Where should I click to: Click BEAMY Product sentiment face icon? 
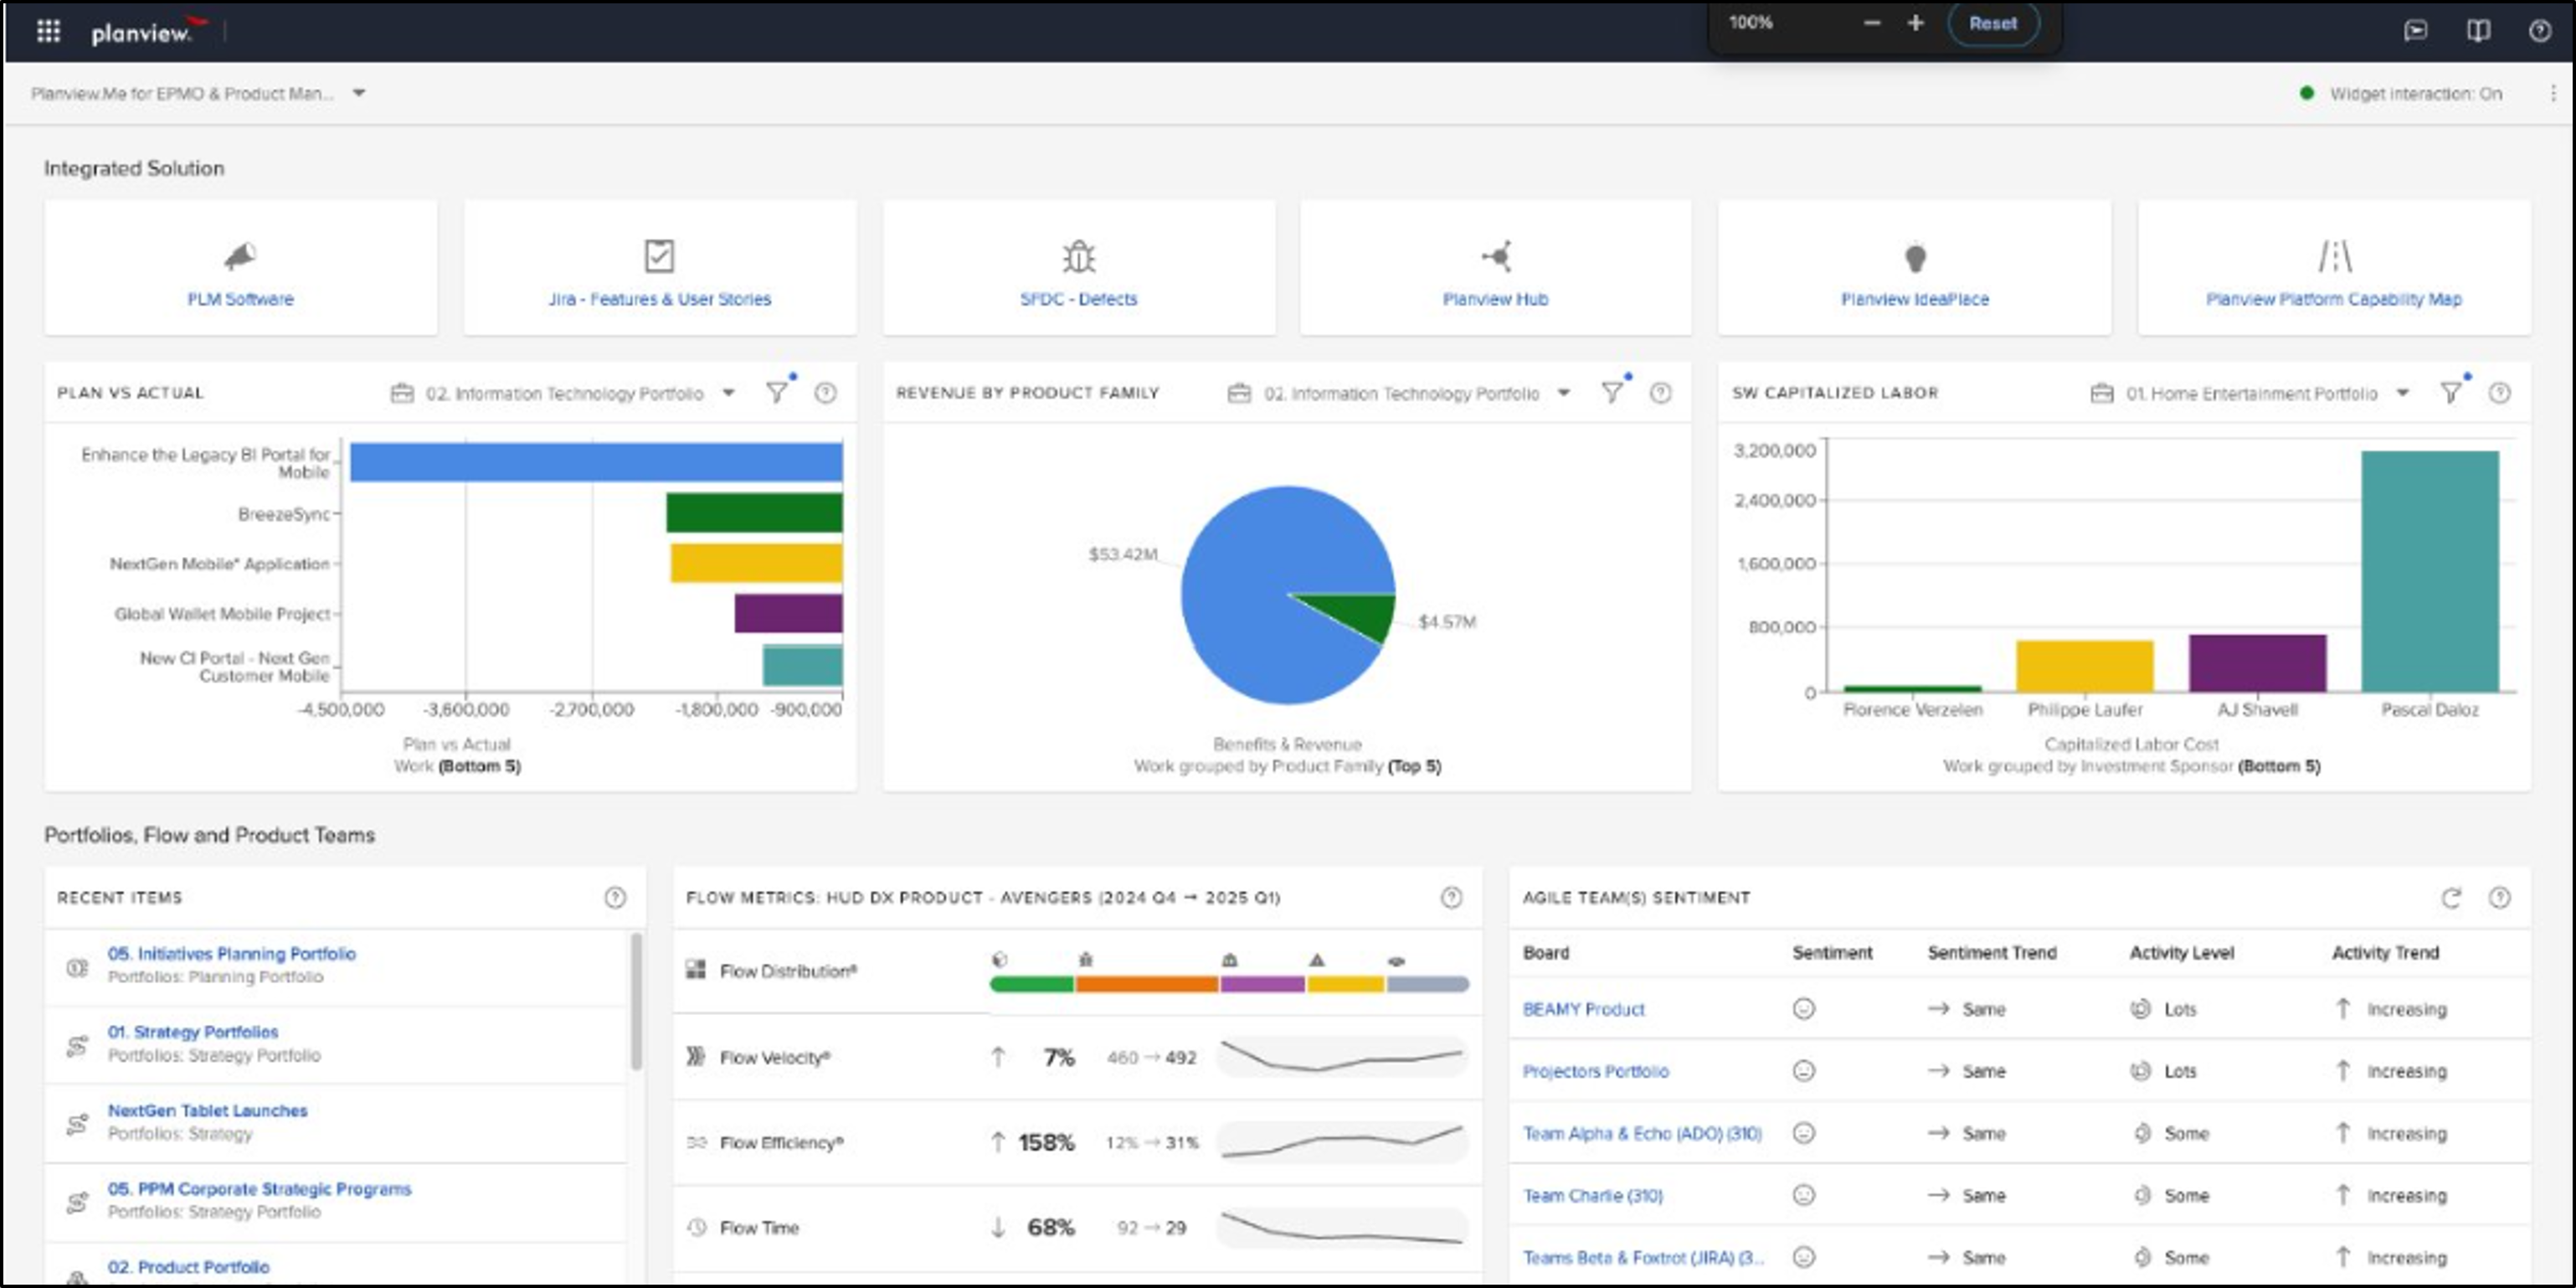1803,1009
